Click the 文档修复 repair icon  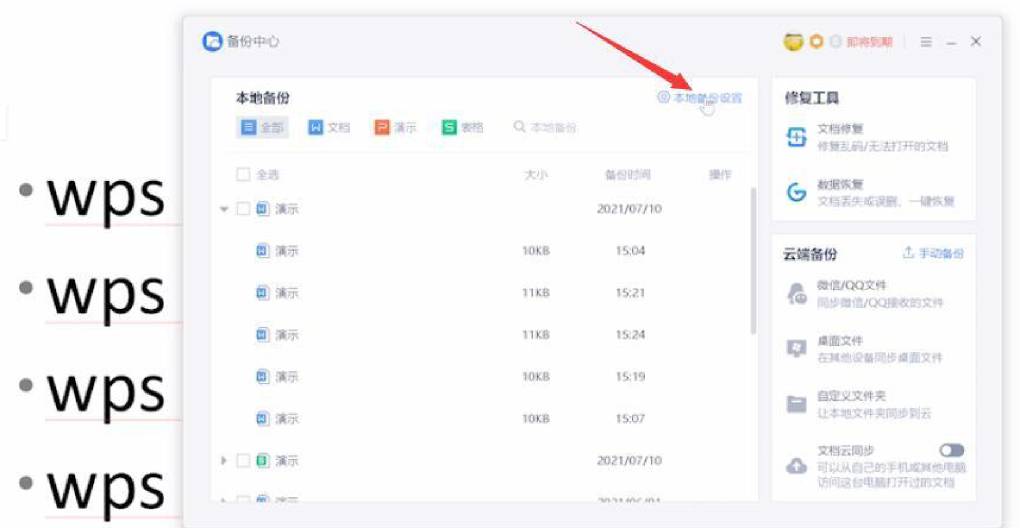click(796, 137)
